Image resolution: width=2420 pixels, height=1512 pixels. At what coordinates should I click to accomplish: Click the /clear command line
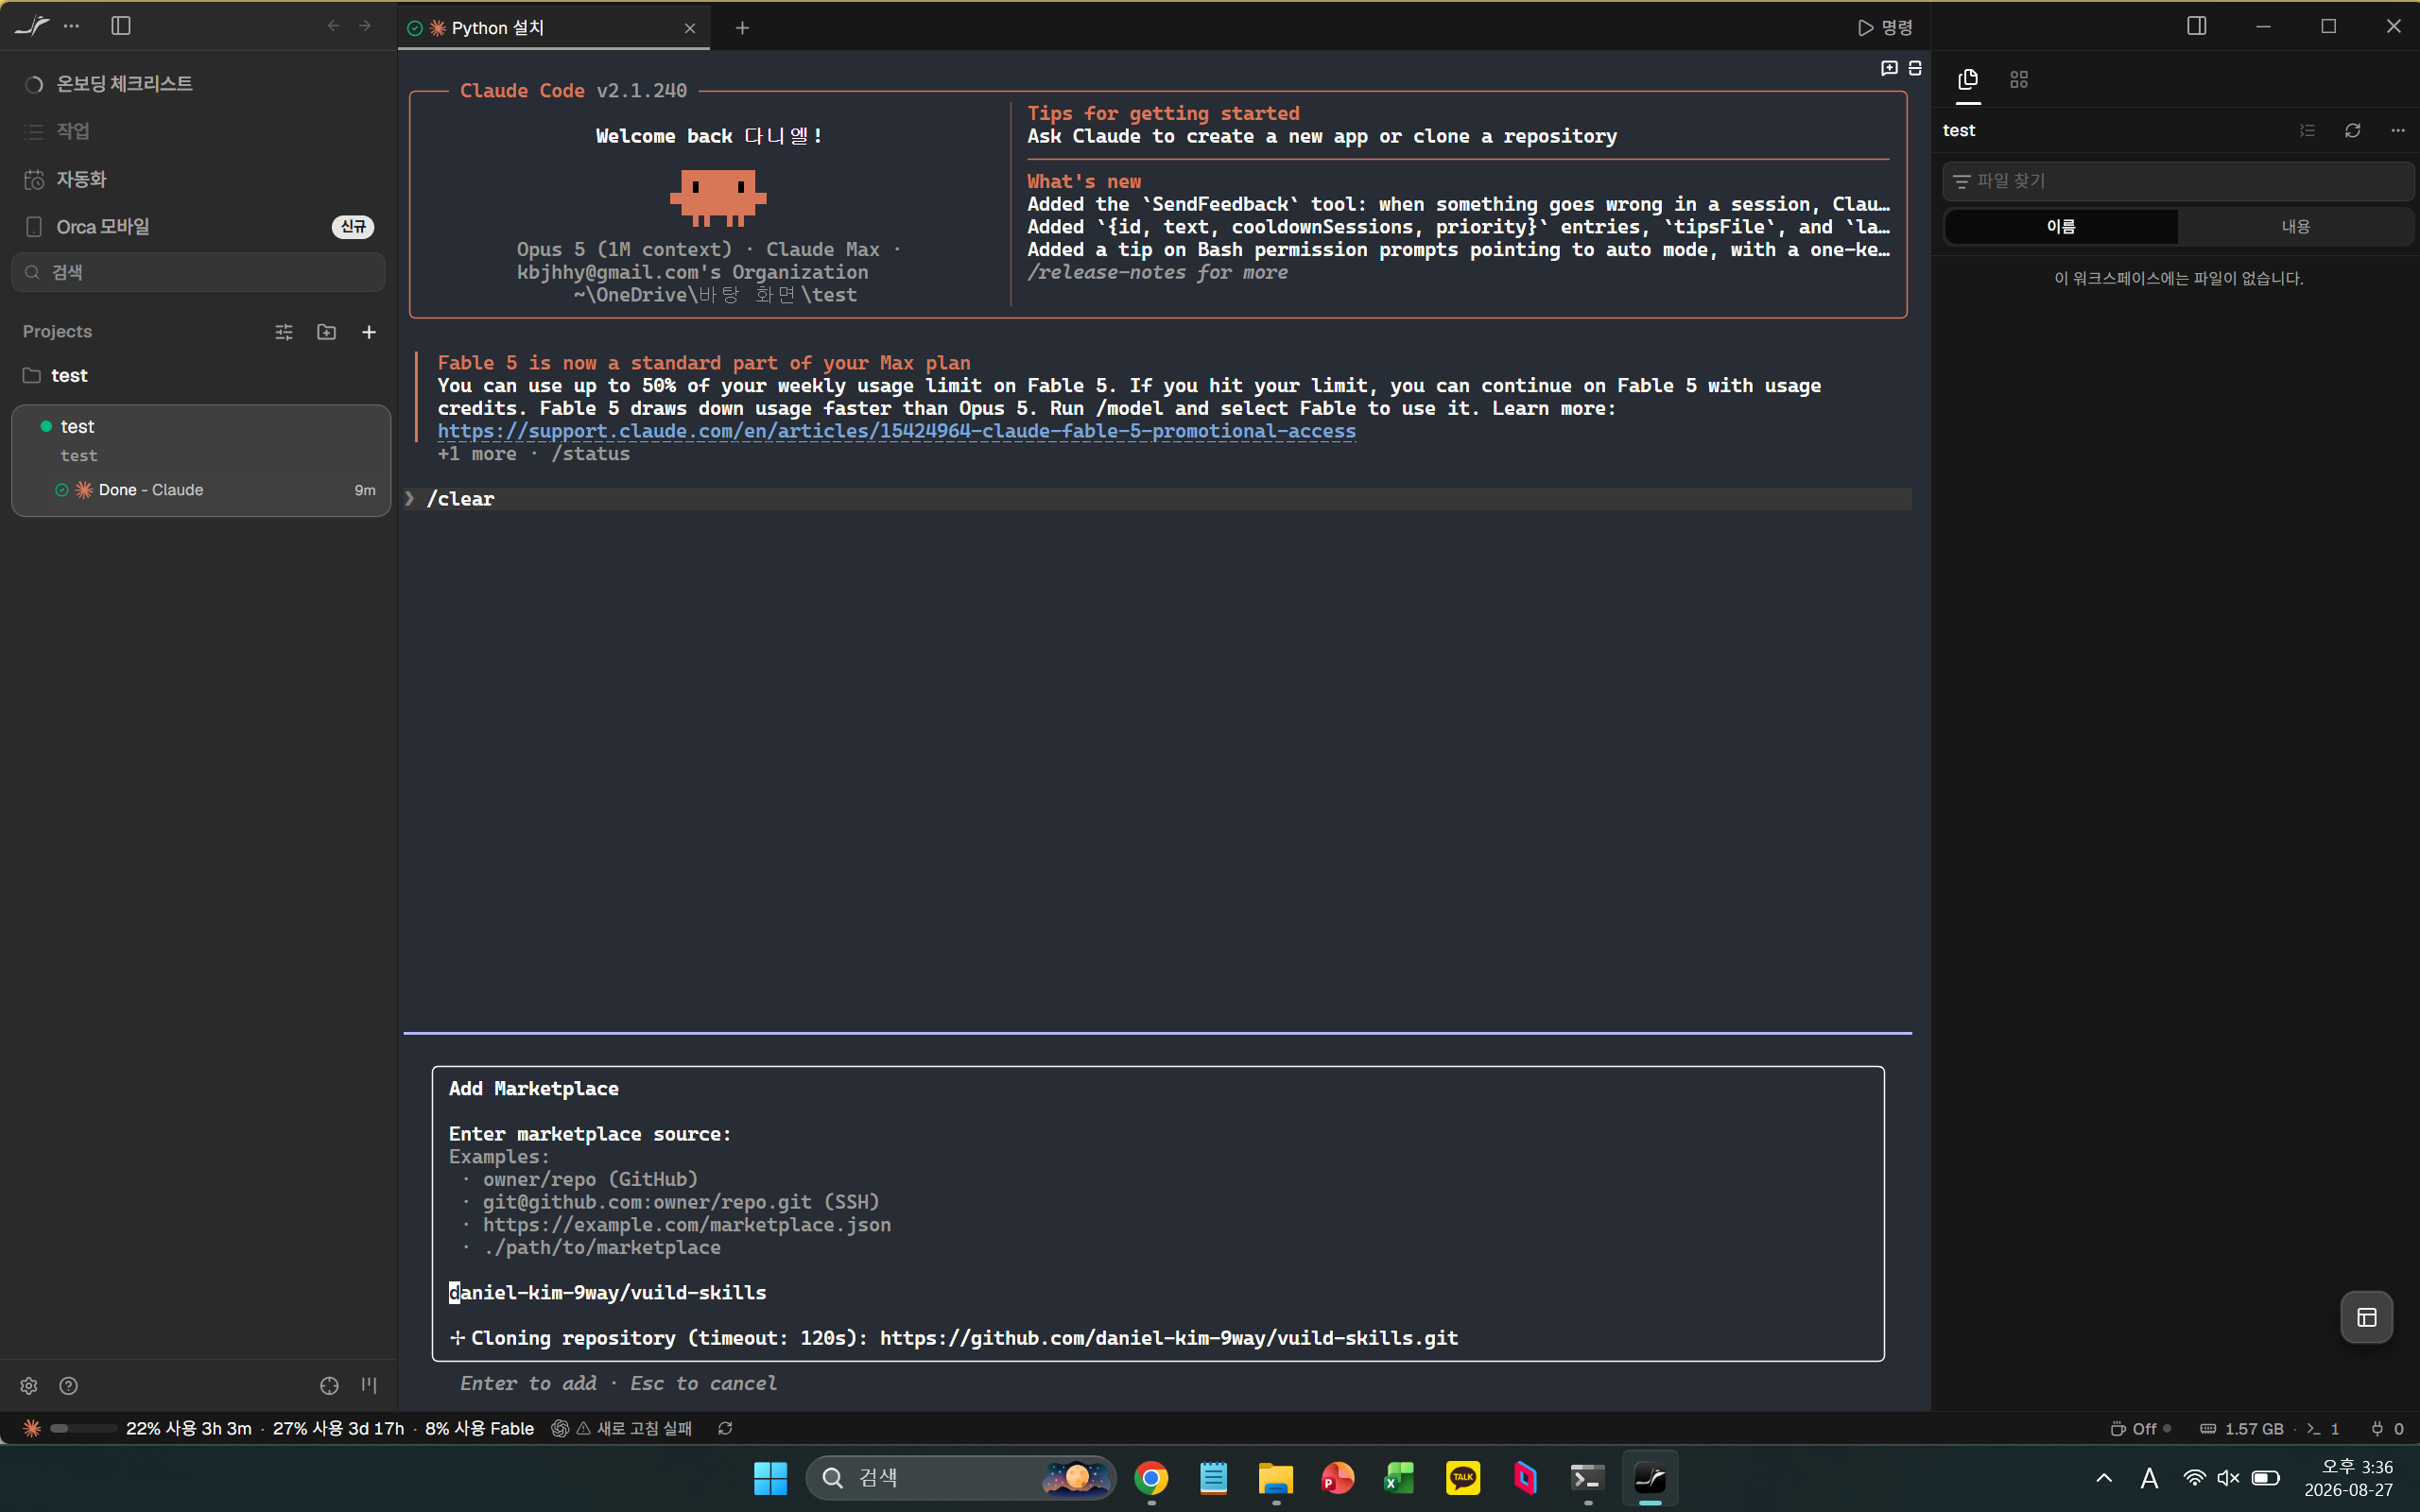(1158, 499)
